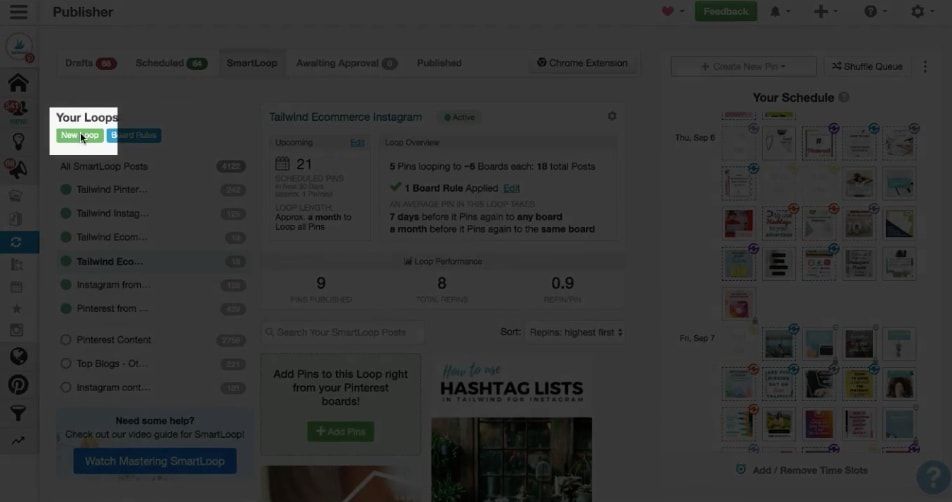This screenshot has height=502, width=952.
Task: Switch to the Drafts tab
Action: 90,63
